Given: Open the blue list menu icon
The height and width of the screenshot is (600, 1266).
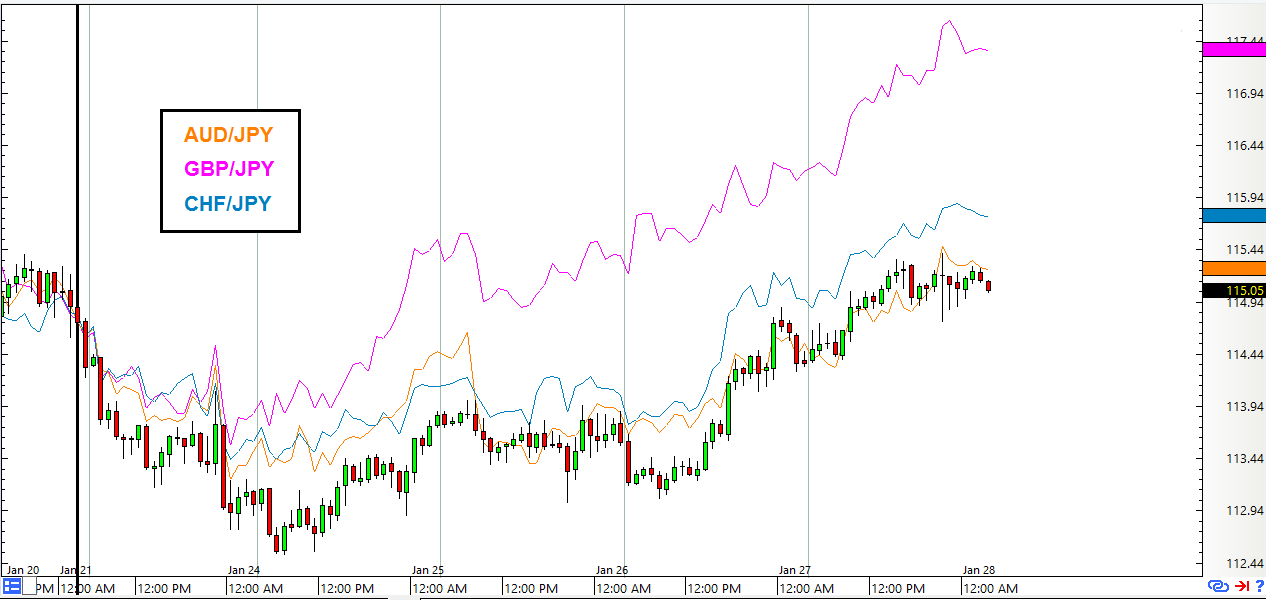Looking at the screenshot, I should point(14,587).
